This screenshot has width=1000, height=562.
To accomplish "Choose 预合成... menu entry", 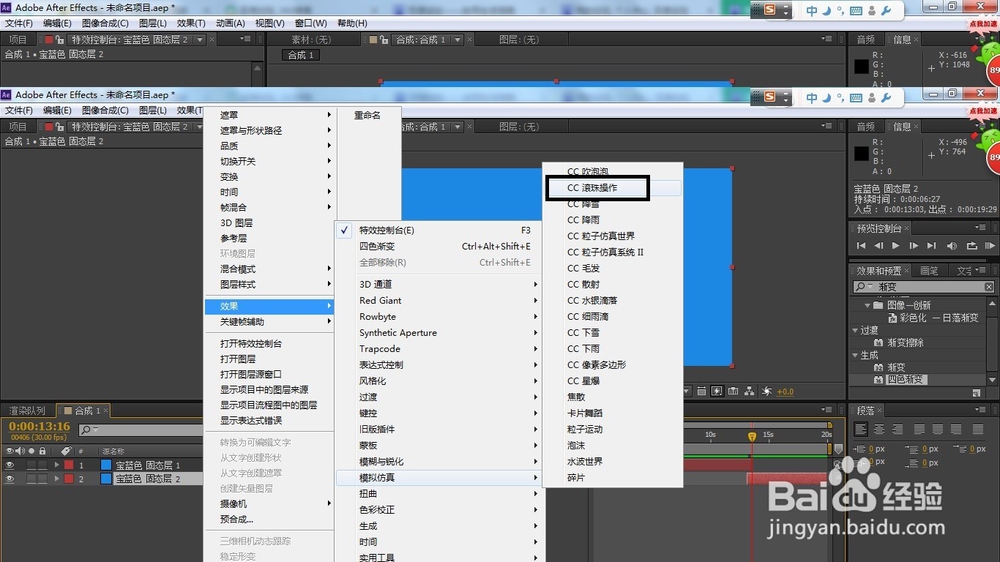I will point(237,519).
